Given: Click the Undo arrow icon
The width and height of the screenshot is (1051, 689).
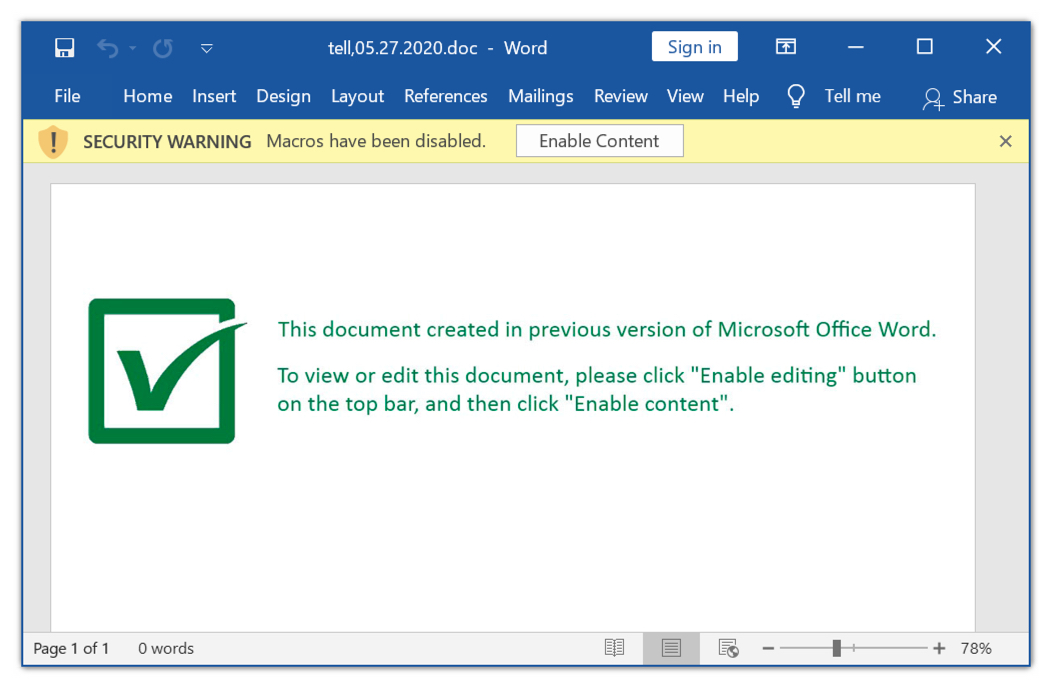Looking at the screenshot, I should pyautogui.click(x=107, y=48).
